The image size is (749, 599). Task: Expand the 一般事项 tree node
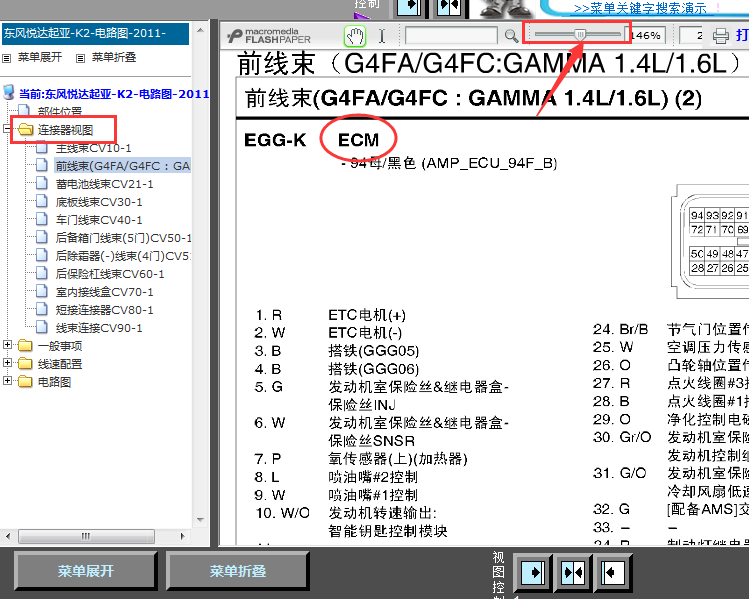click(7, 344)
